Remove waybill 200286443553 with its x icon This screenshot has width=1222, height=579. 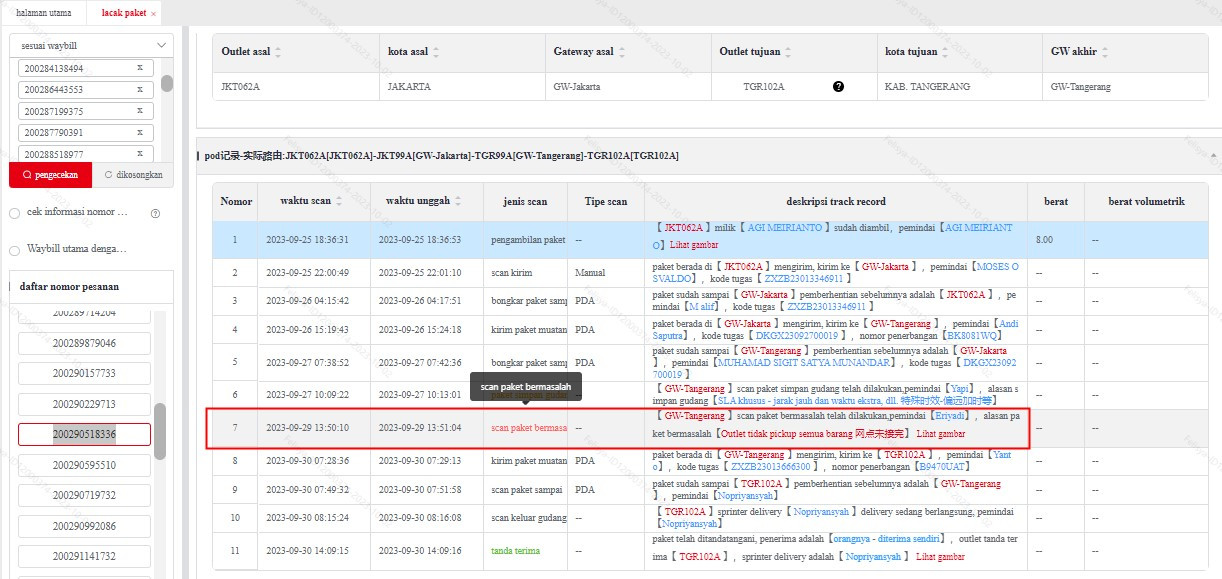coord(140,89)
